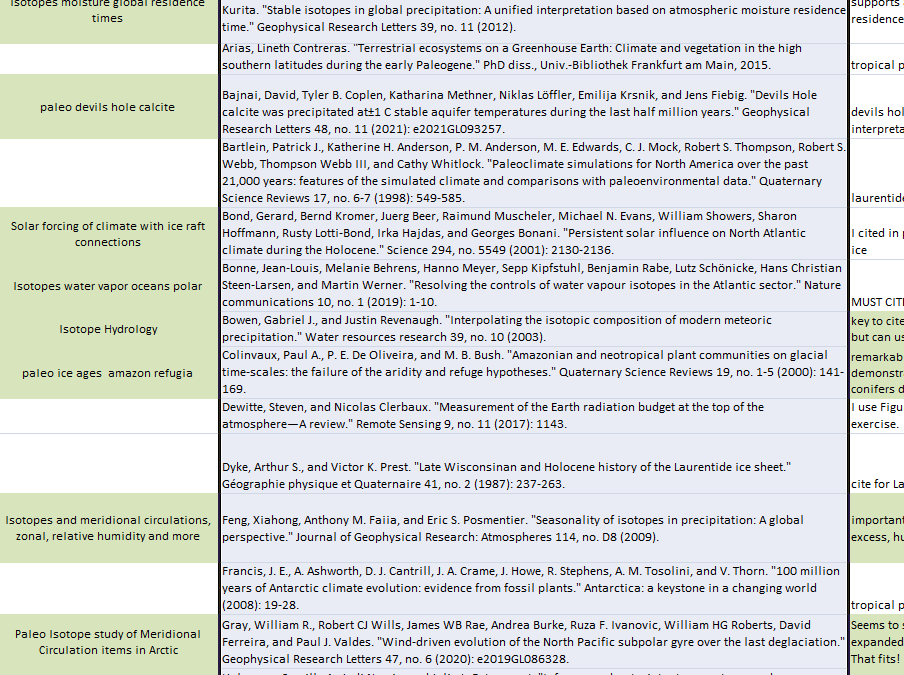The width and height of the screenshot is (904, 675).
Task: Click the Francis Antarctic climate evolution citation
Action: coord(533,588)
